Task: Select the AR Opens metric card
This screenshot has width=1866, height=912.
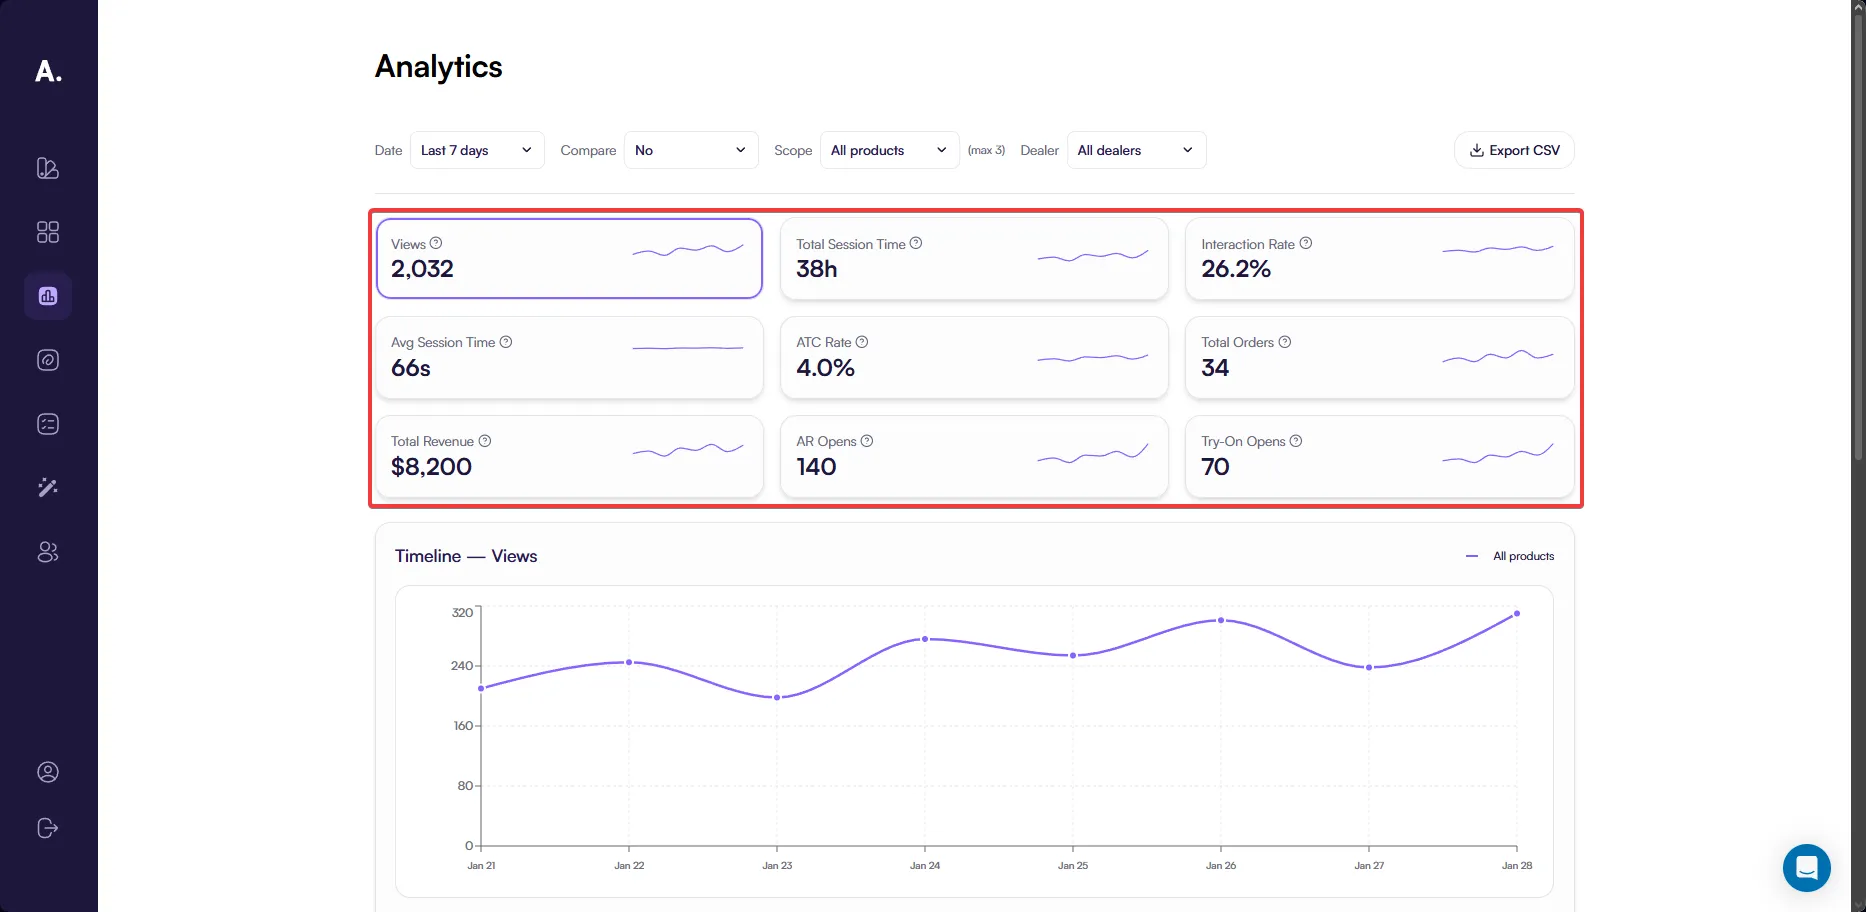Action: point(974,456)
